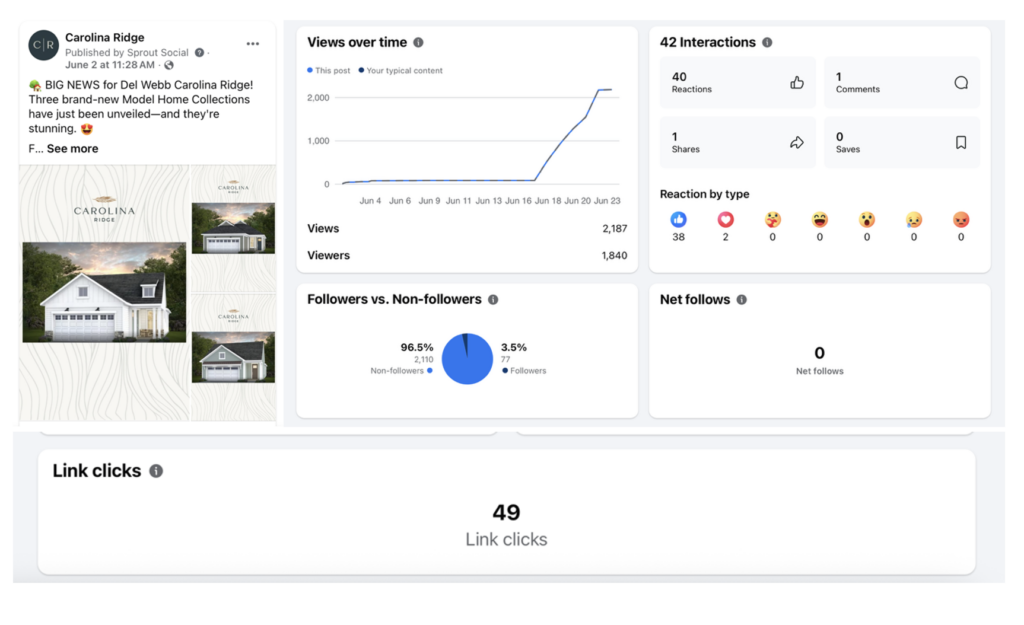The image size is (1024, 625).
Task: Click the Sad crying reaction emoji
Action: pyautogui.click(x=914, y=219)
